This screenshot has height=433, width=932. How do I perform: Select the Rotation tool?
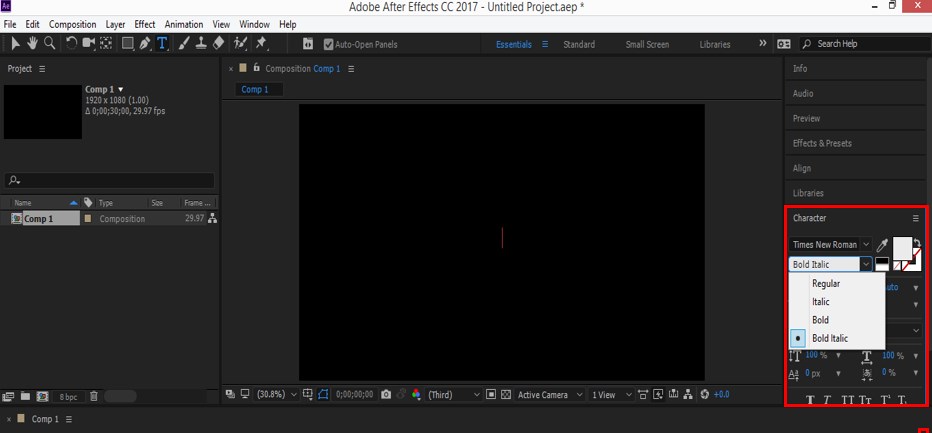pos(71,43)
